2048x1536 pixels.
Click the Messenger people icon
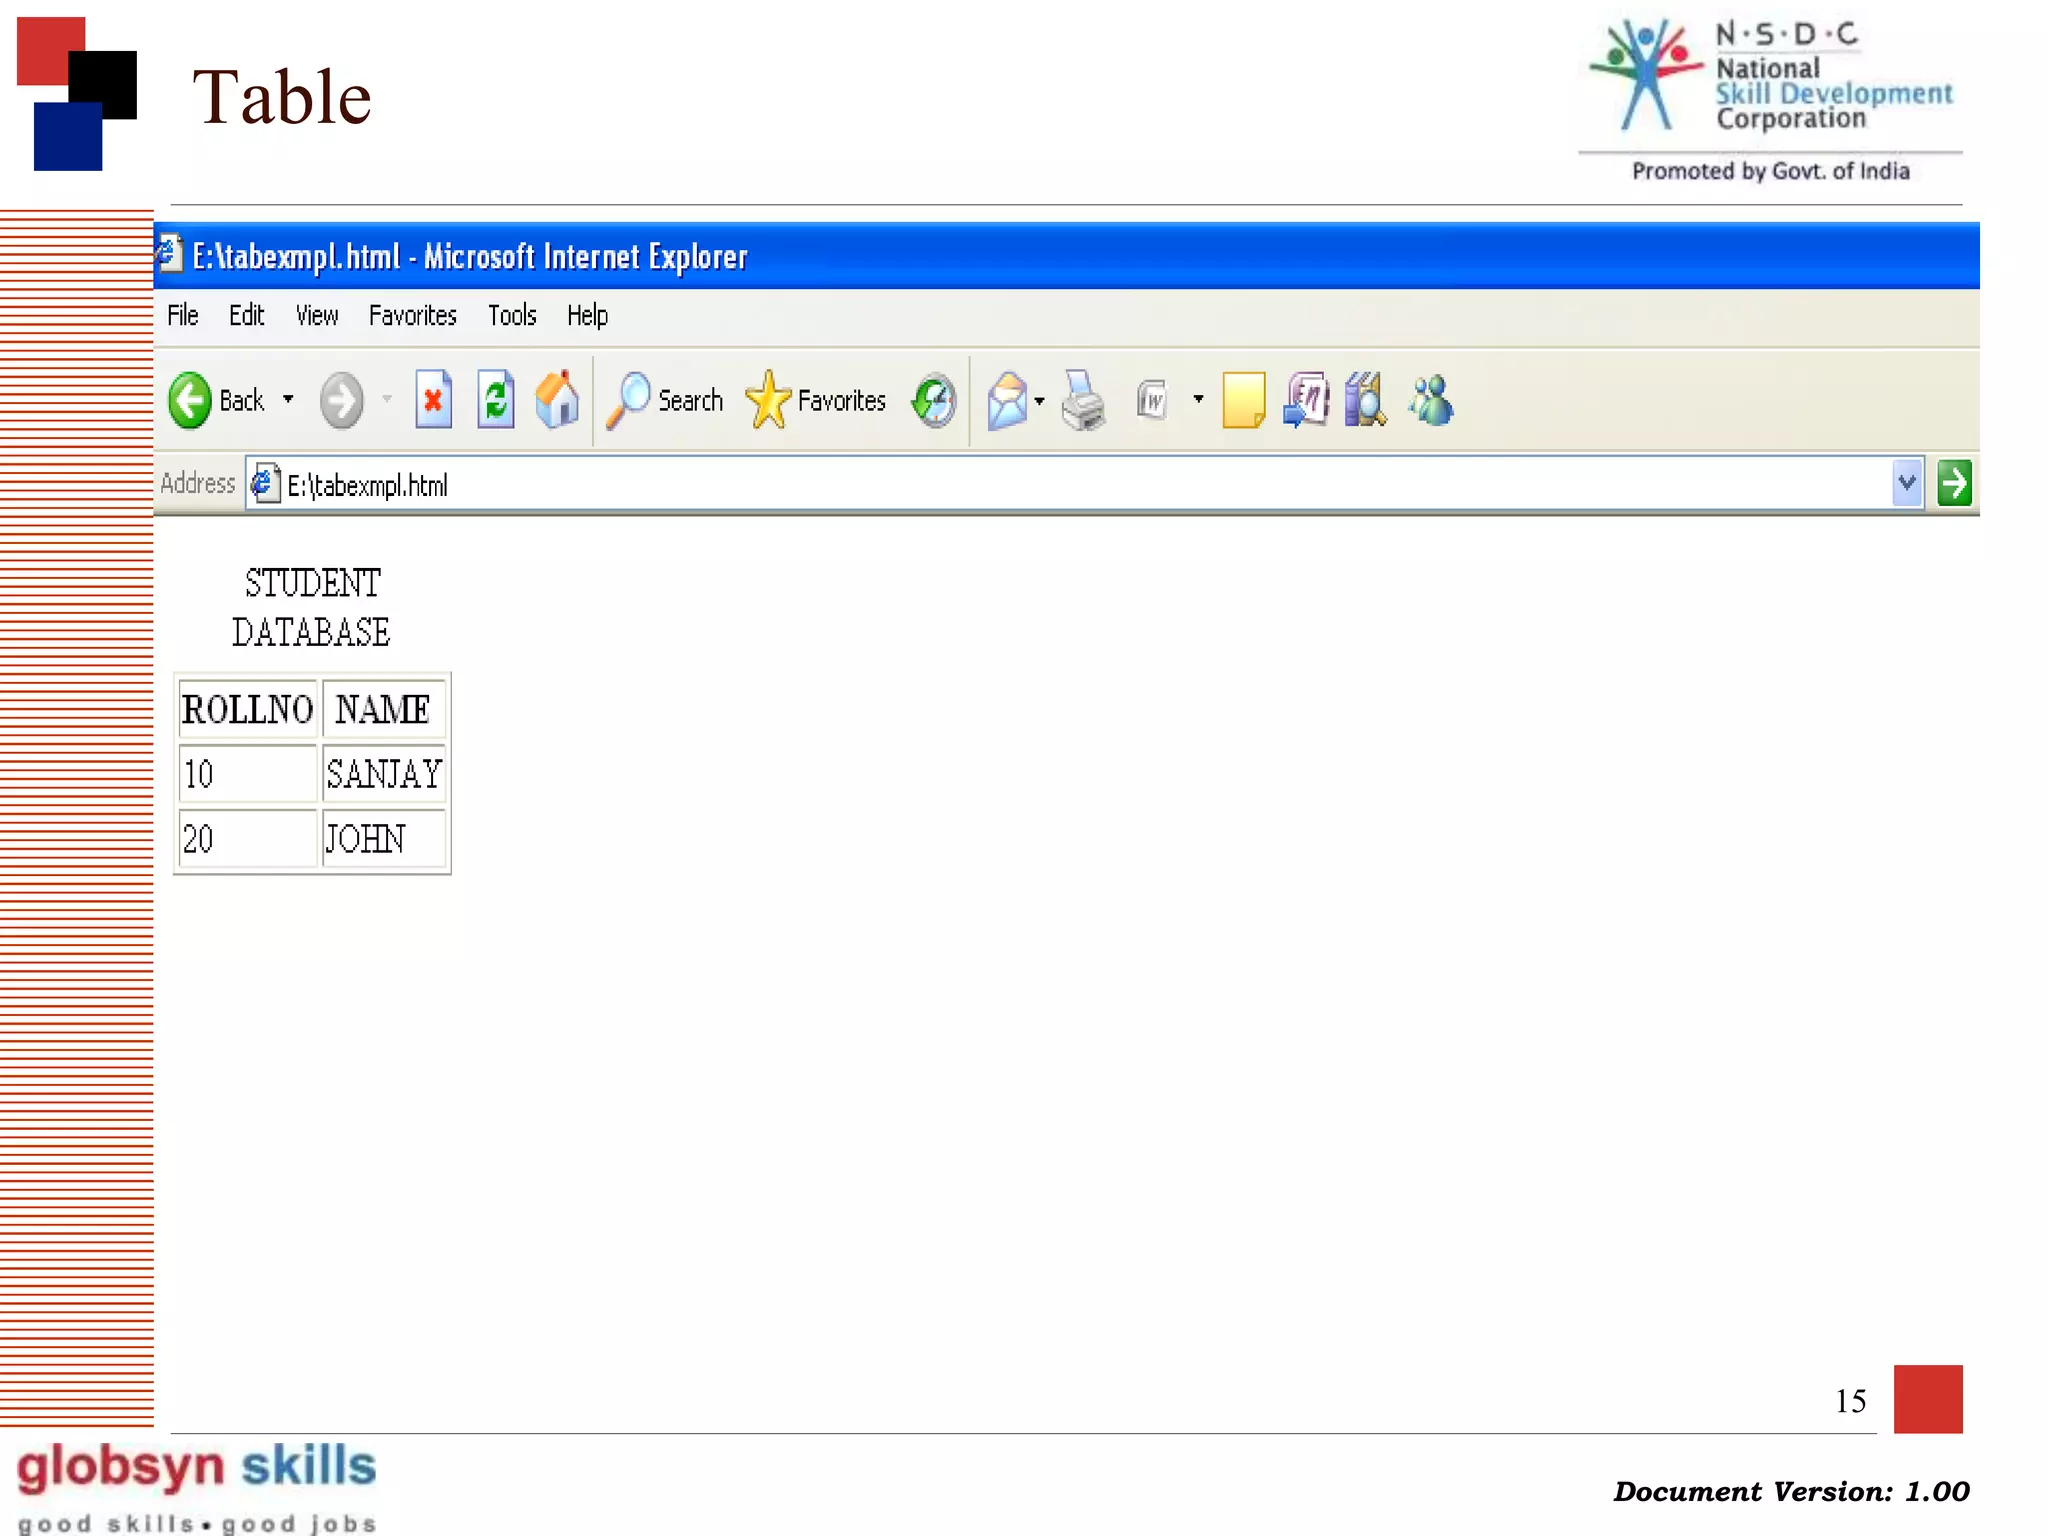1431,400
